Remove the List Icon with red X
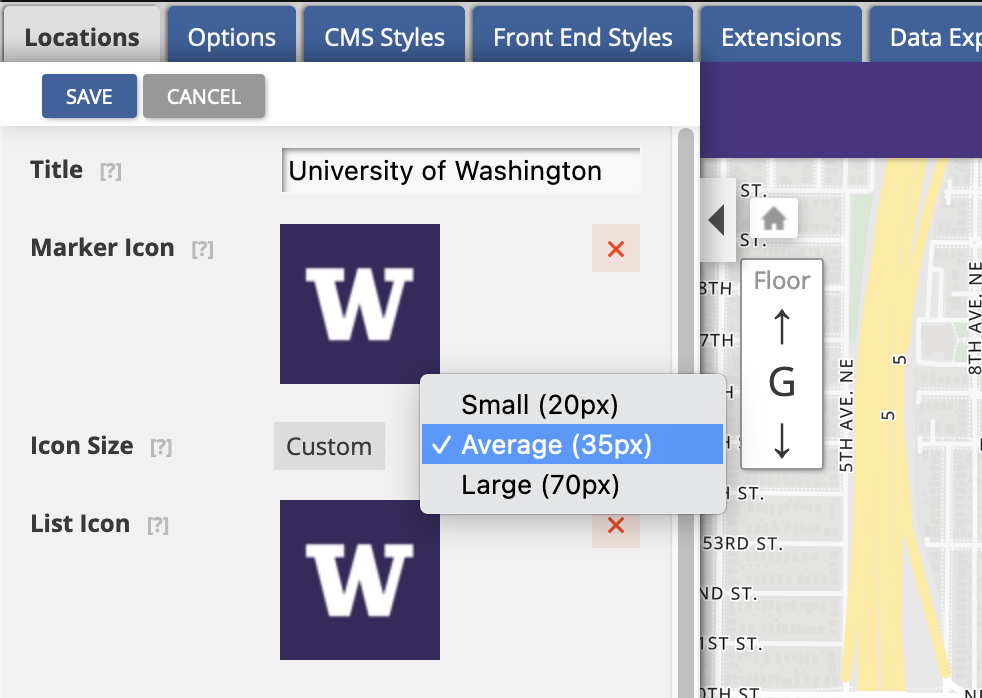Screen dimensions: 982x698 tap(616, 525)
